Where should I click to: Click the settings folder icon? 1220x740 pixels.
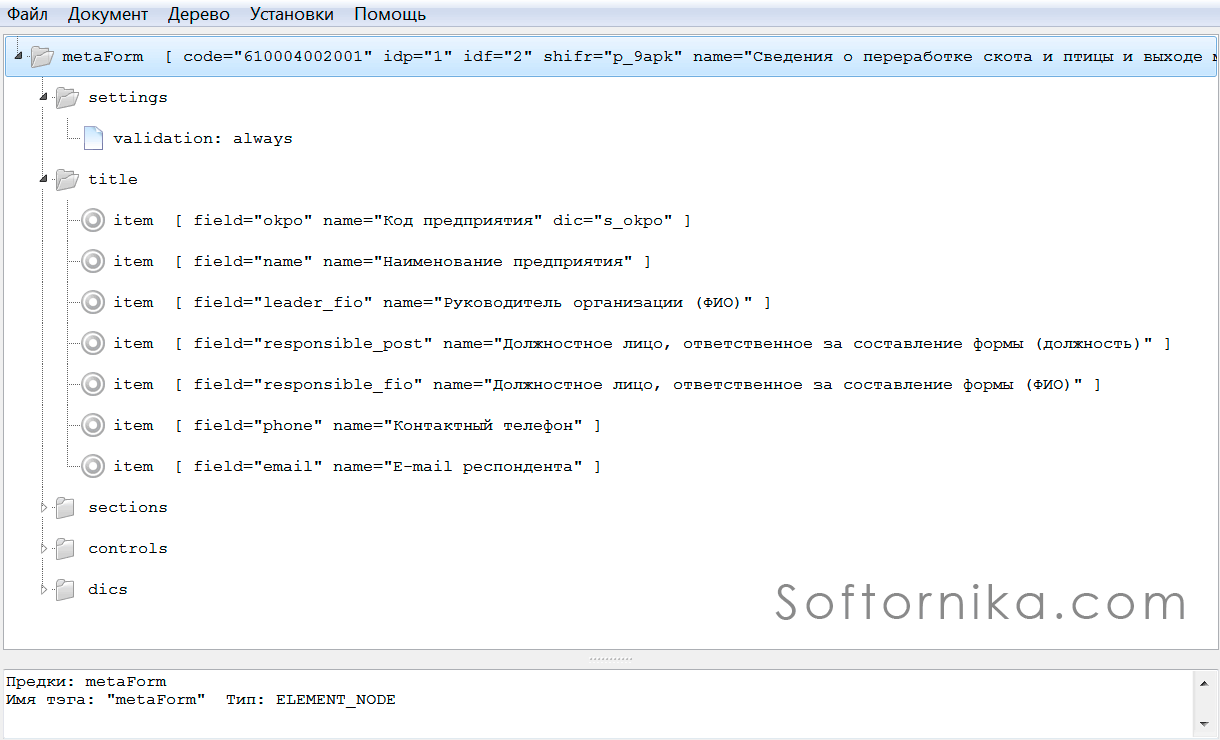tap(66, 98)
